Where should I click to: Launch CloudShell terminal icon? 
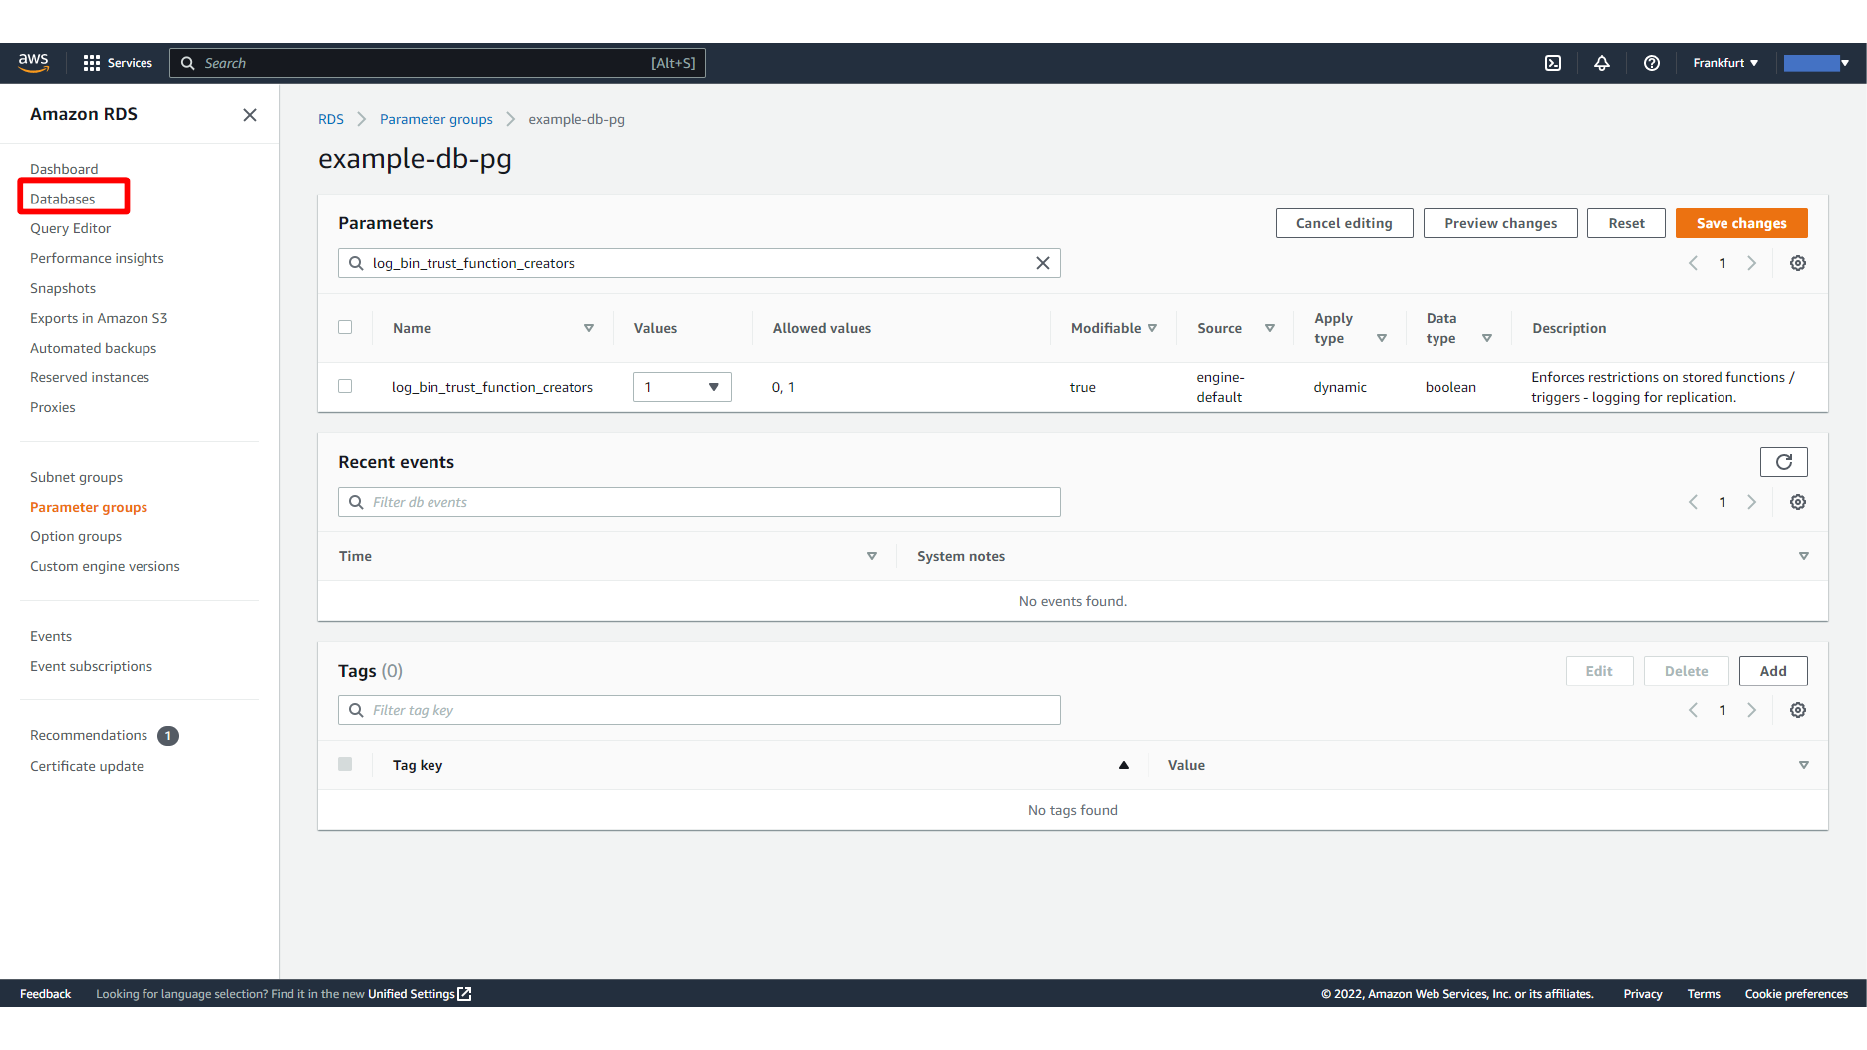1553,63
